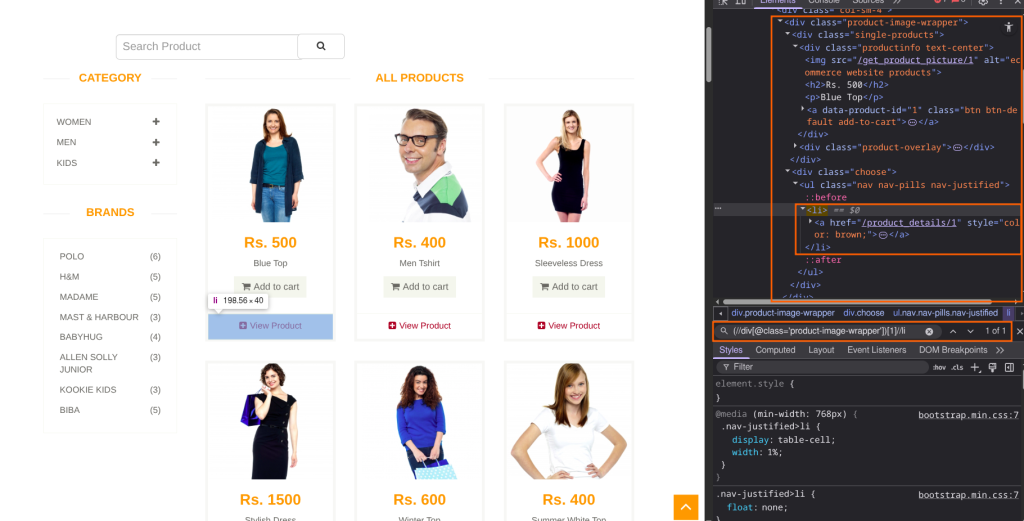Switch to the Computed tab
The width and height of the screenshot is (1024, 521).
tap(775, 350)
